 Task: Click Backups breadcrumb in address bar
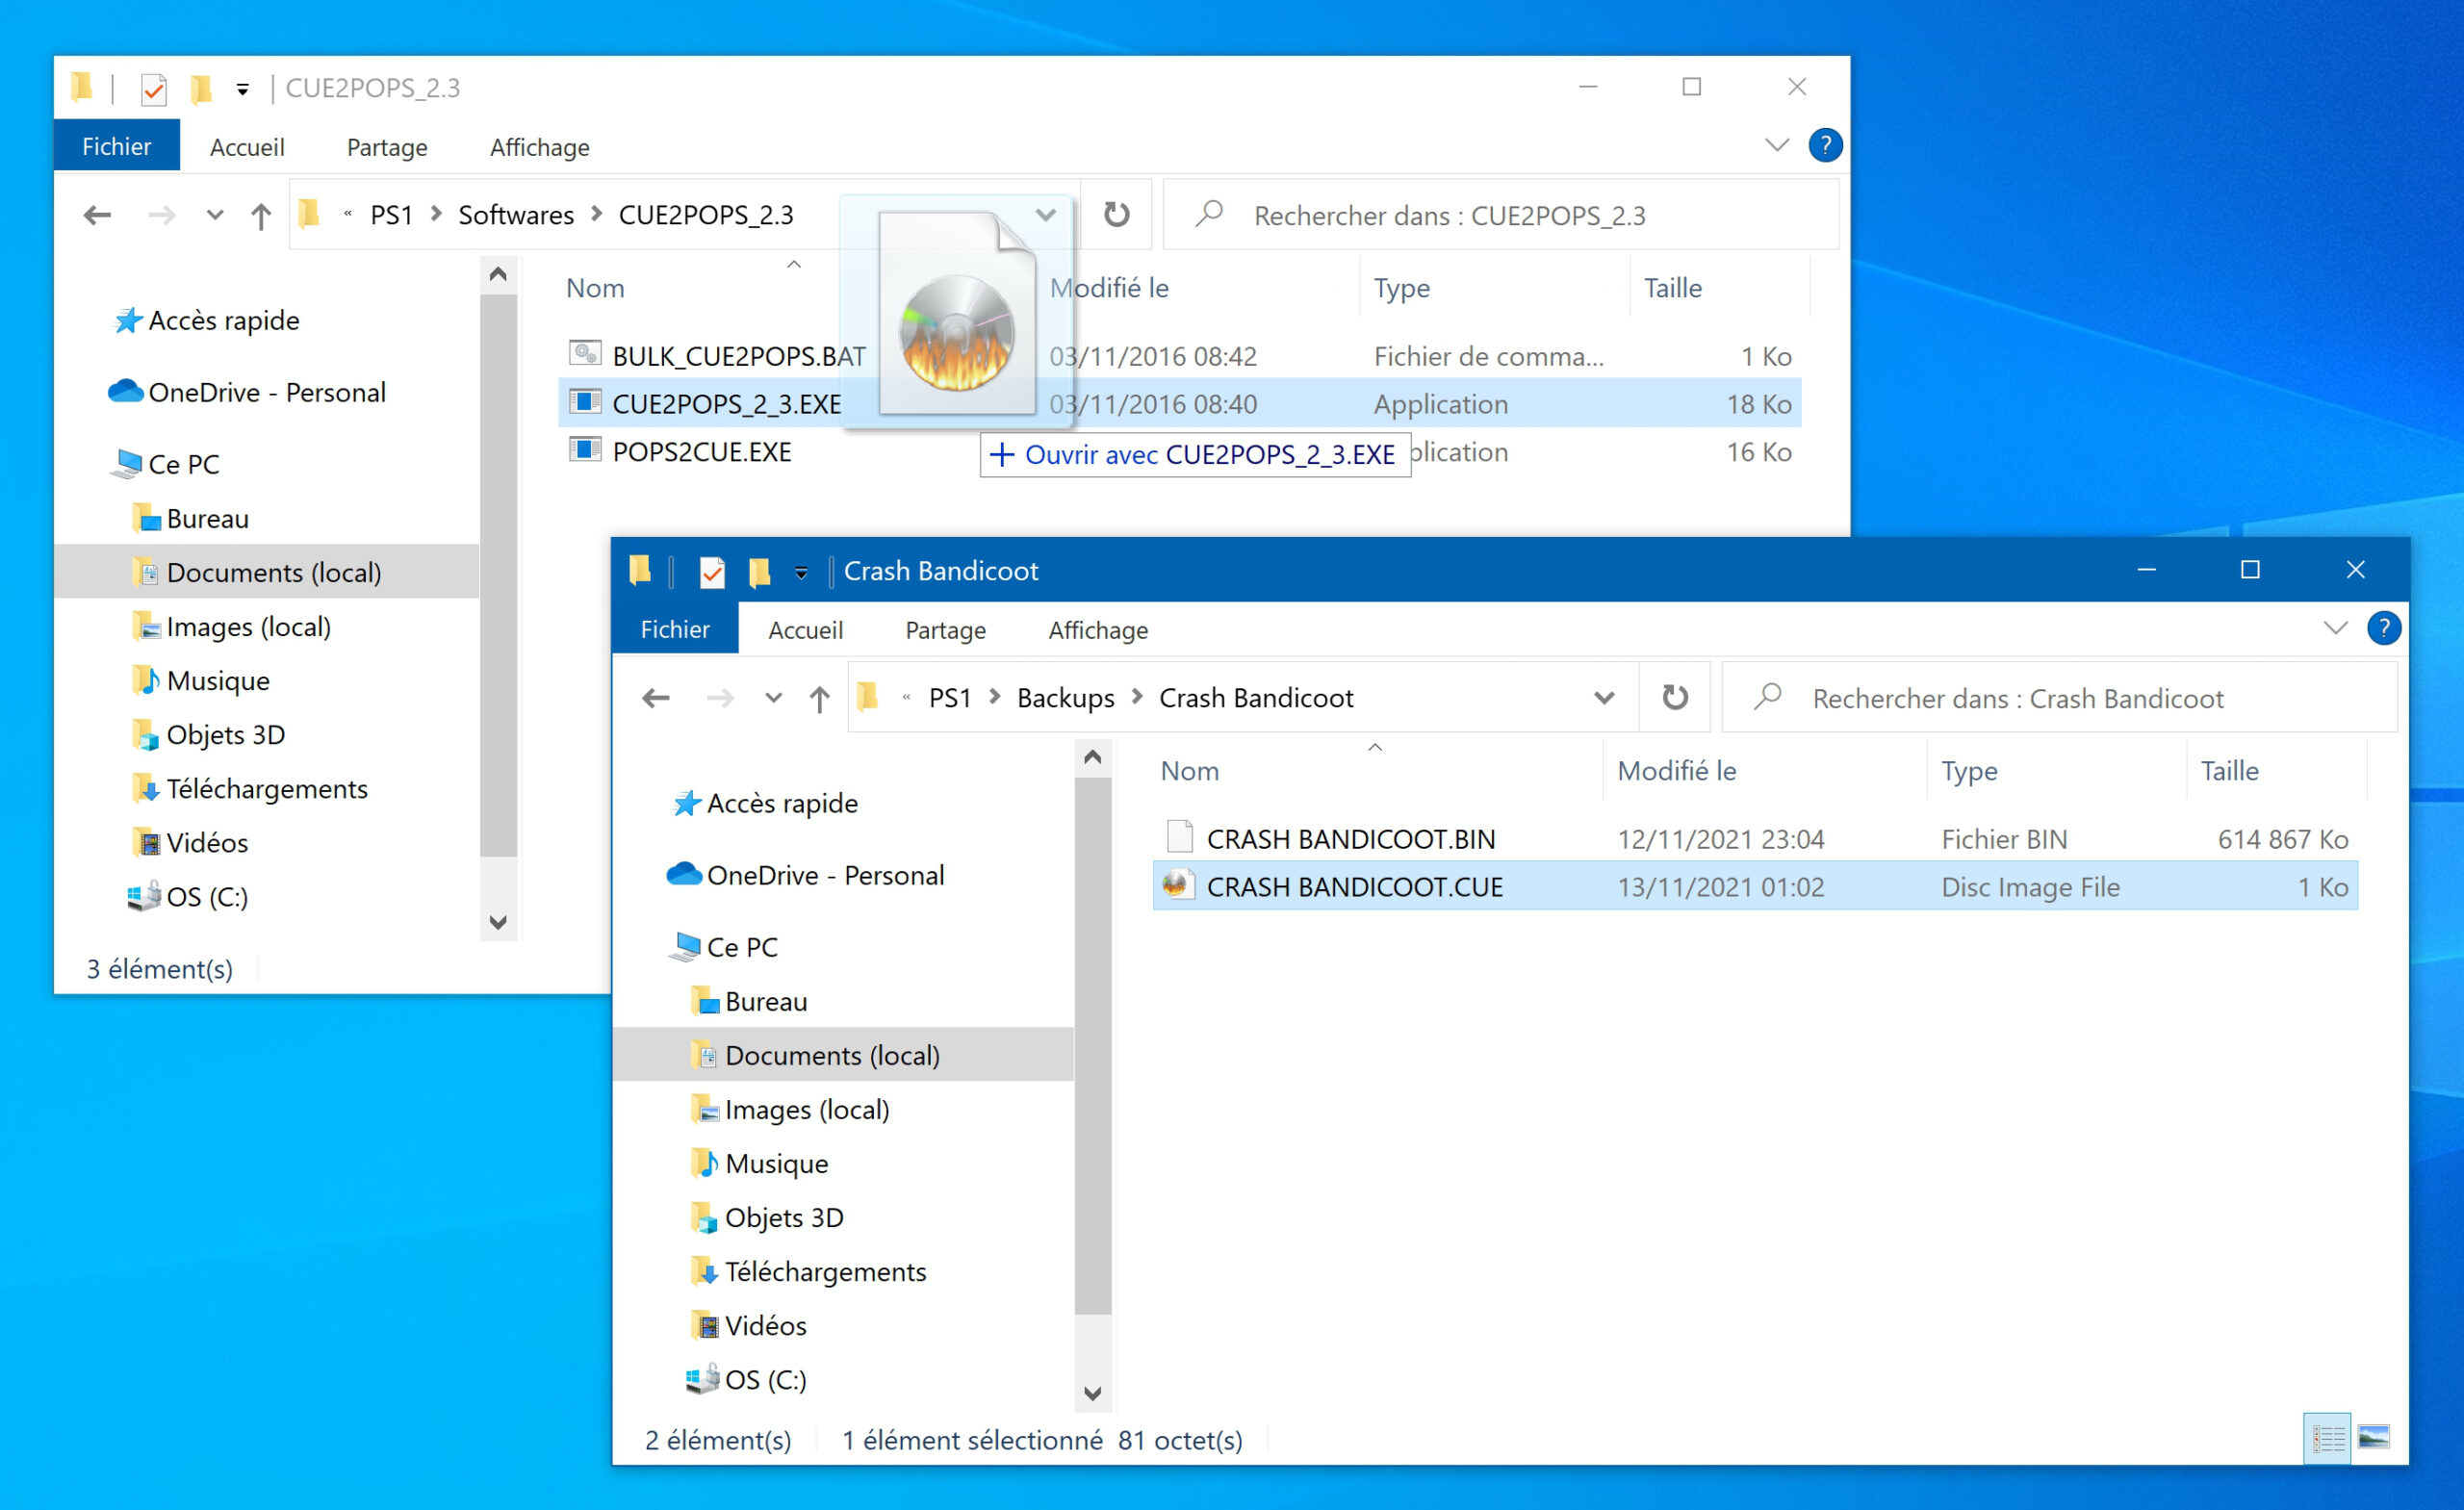click(1065, 698)
